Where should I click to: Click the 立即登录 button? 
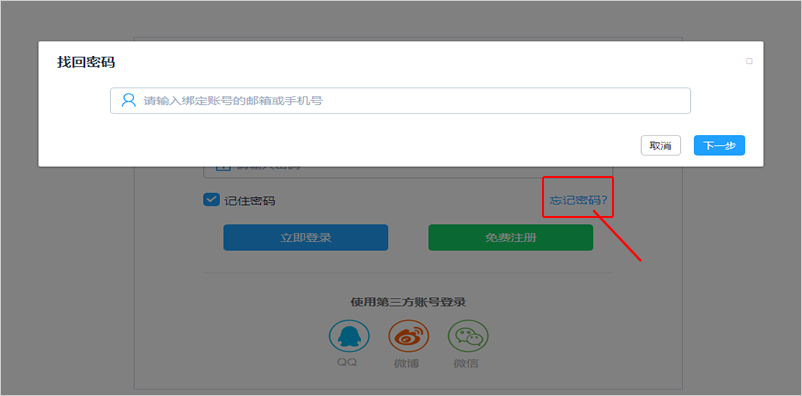pyautogui.click(x=306, y=237)
